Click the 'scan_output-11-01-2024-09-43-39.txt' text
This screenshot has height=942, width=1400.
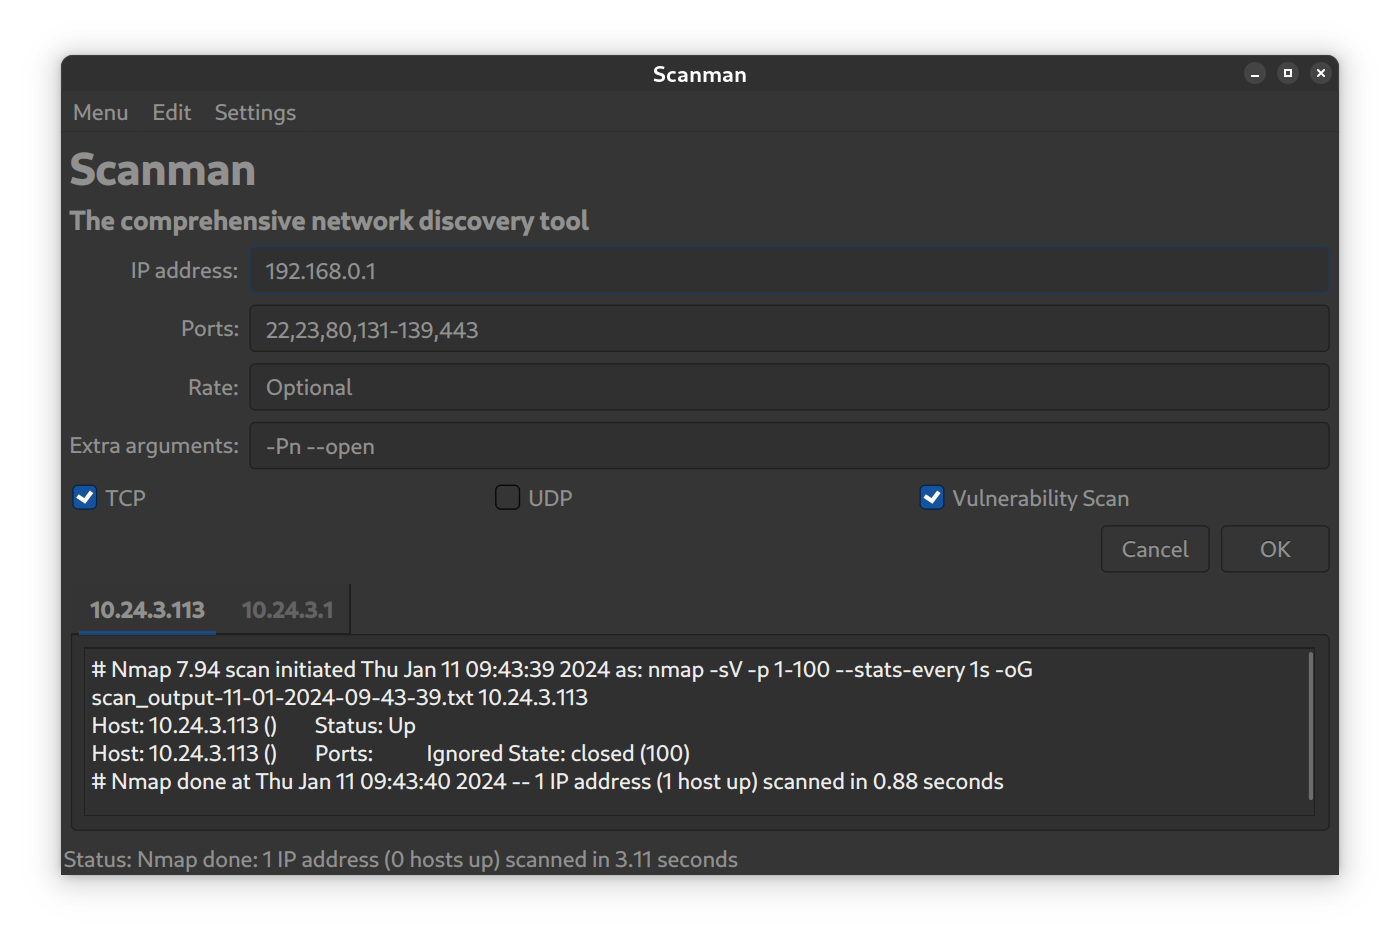tap(282, 698)
